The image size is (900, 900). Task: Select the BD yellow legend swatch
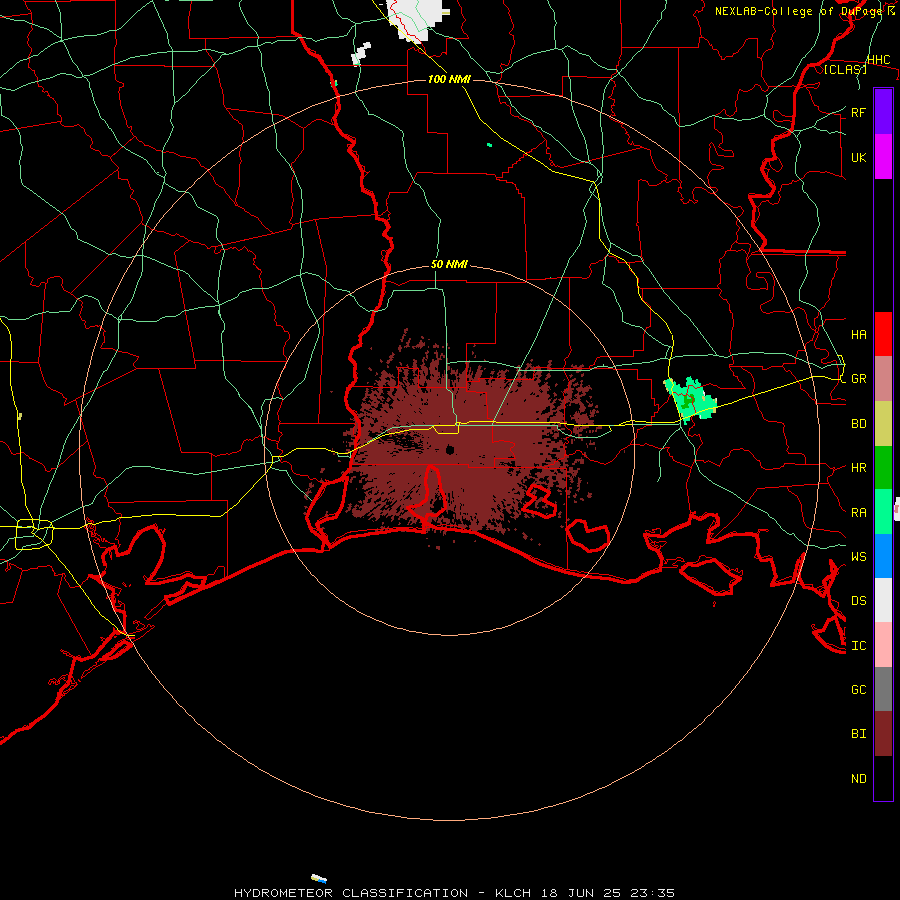pyautogui.click(x=883, y=424)
